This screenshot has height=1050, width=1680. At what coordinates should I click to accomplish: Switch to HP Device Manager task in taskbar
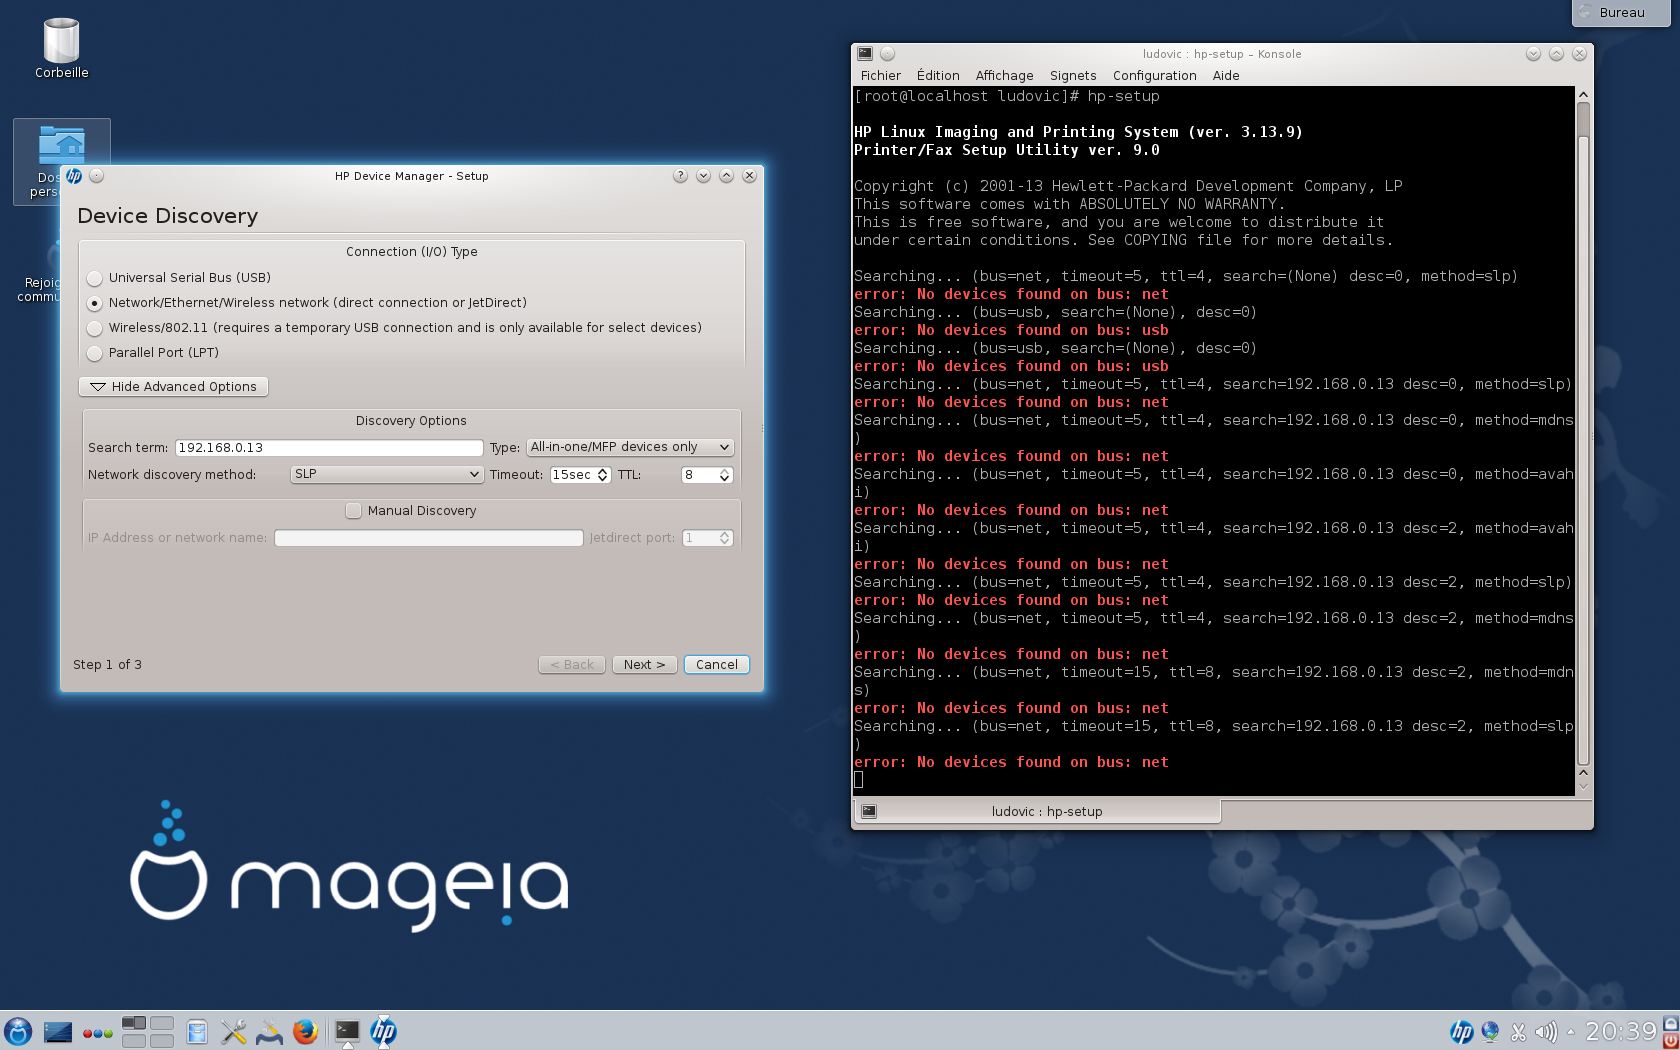click(384, 1031)
